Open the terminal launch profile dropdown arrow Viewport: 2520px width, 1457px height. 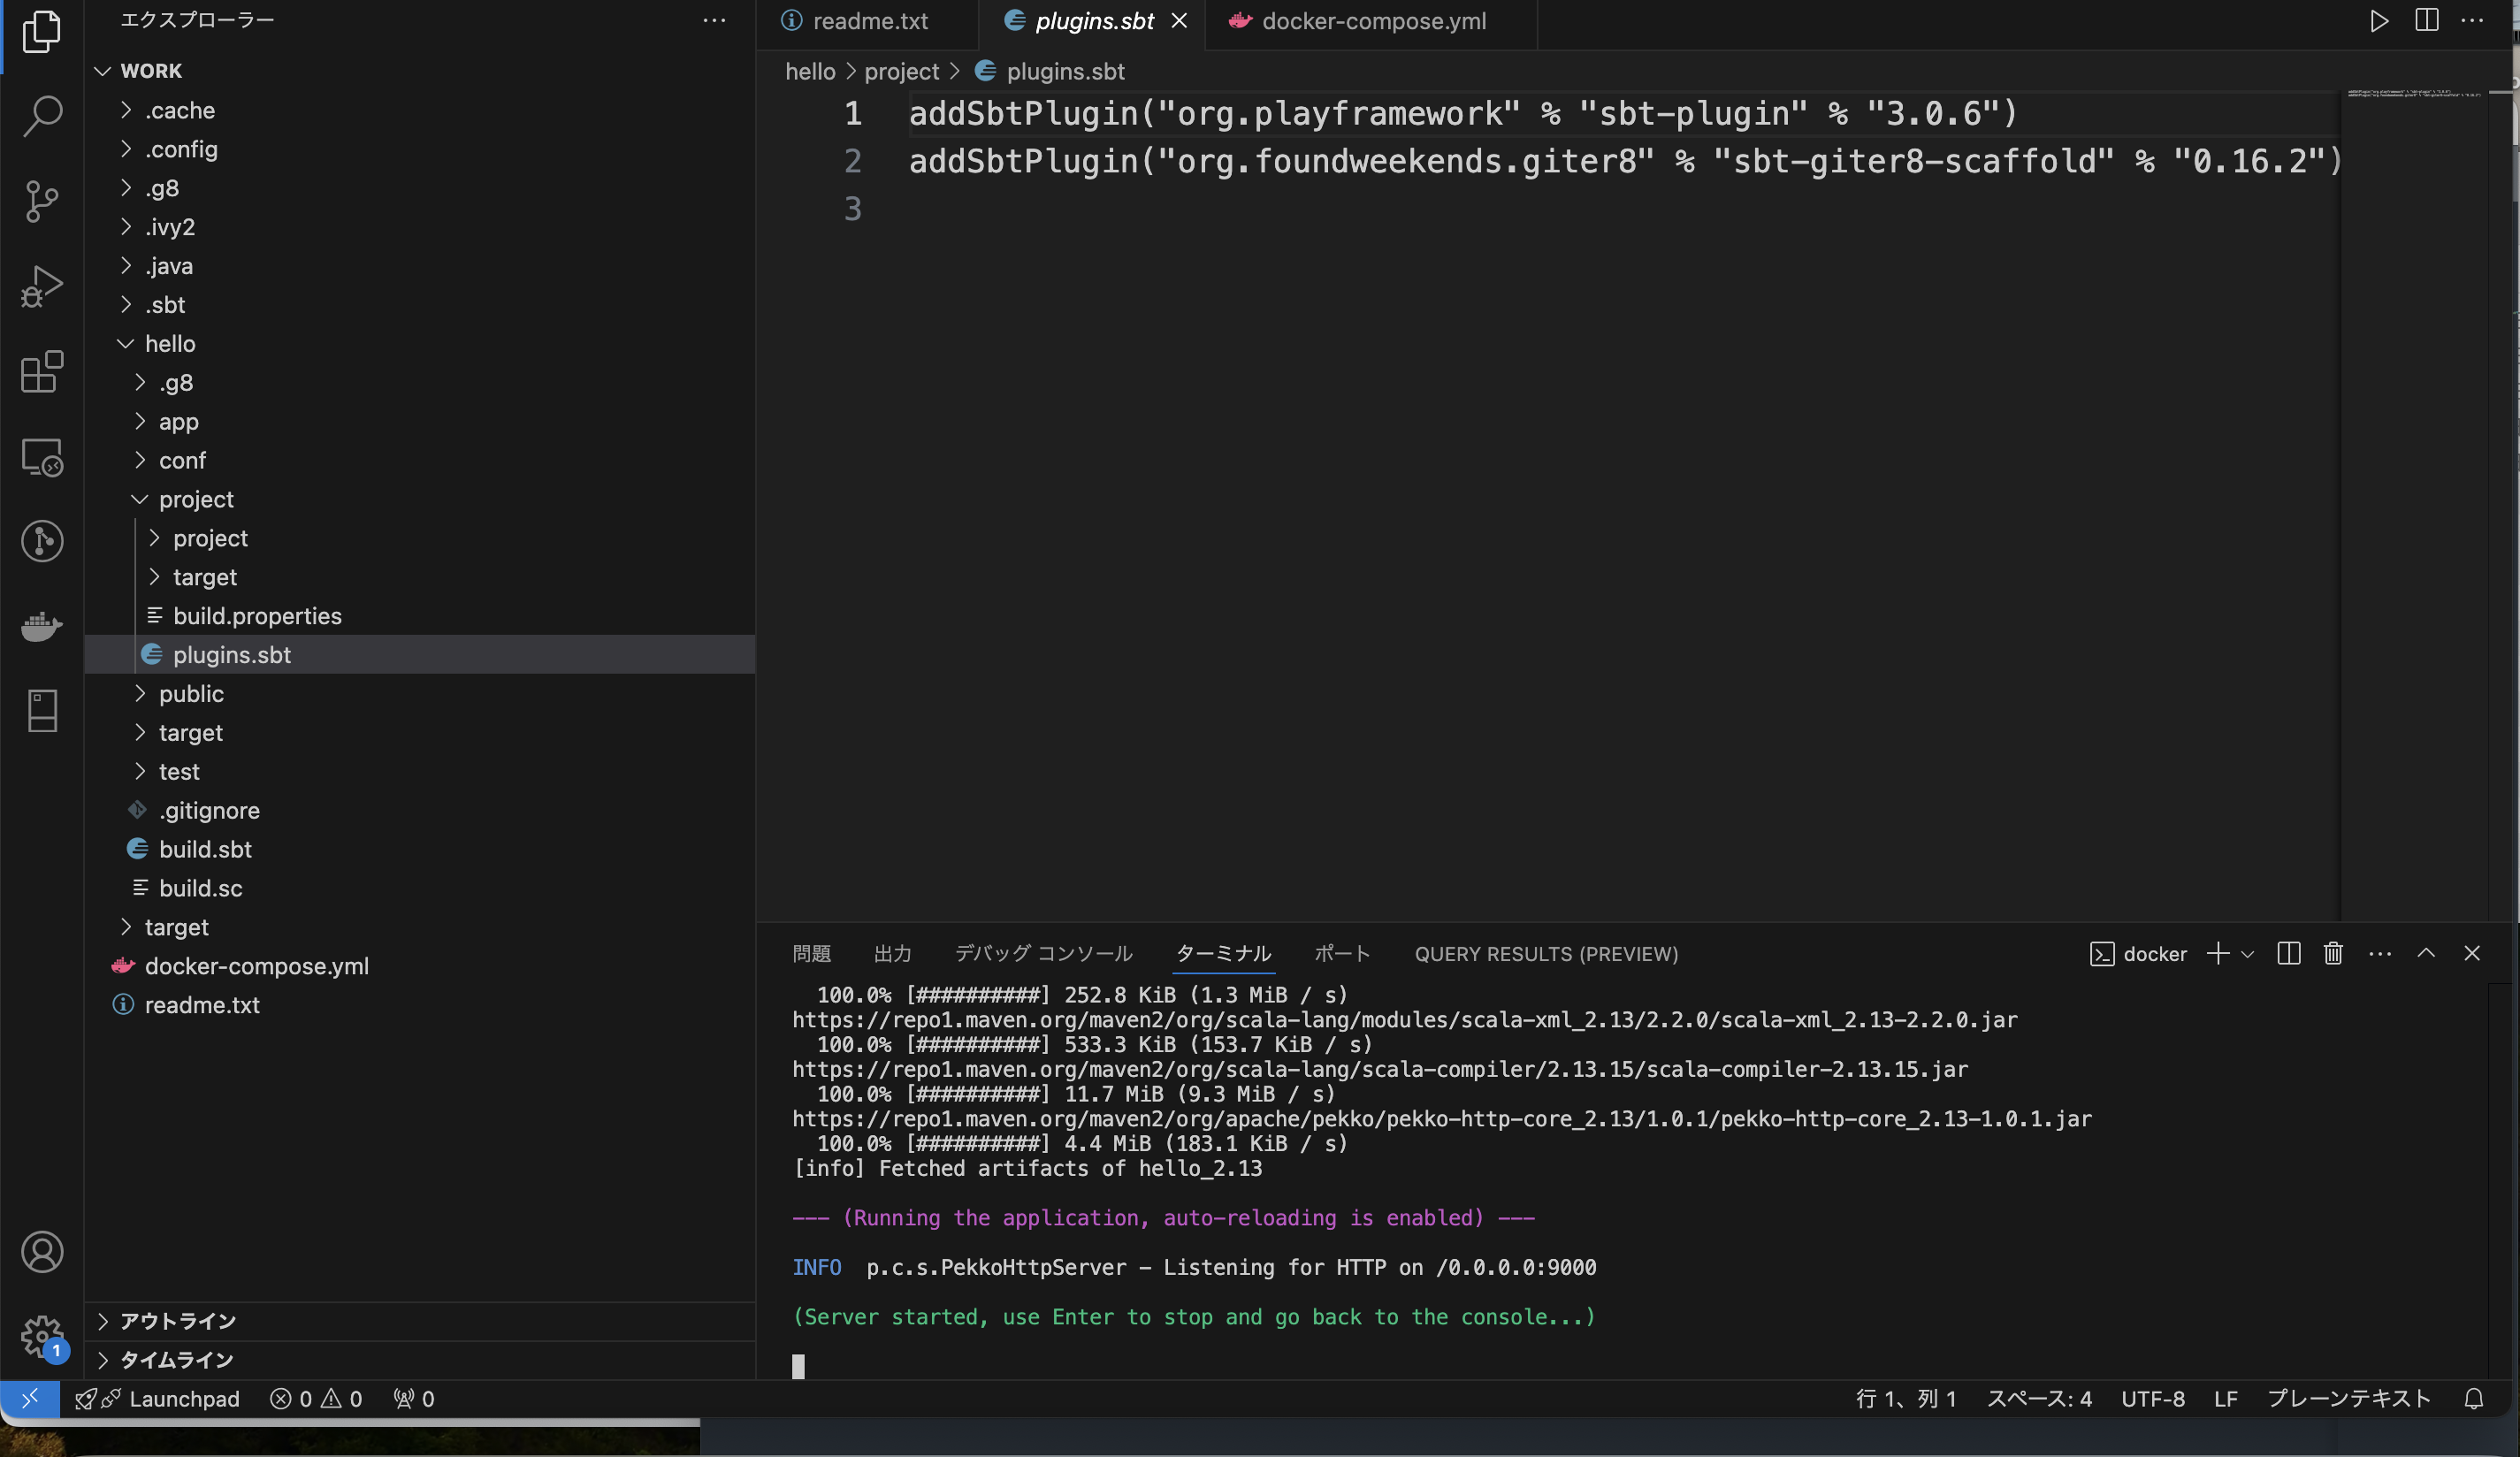pos(2247,954)
